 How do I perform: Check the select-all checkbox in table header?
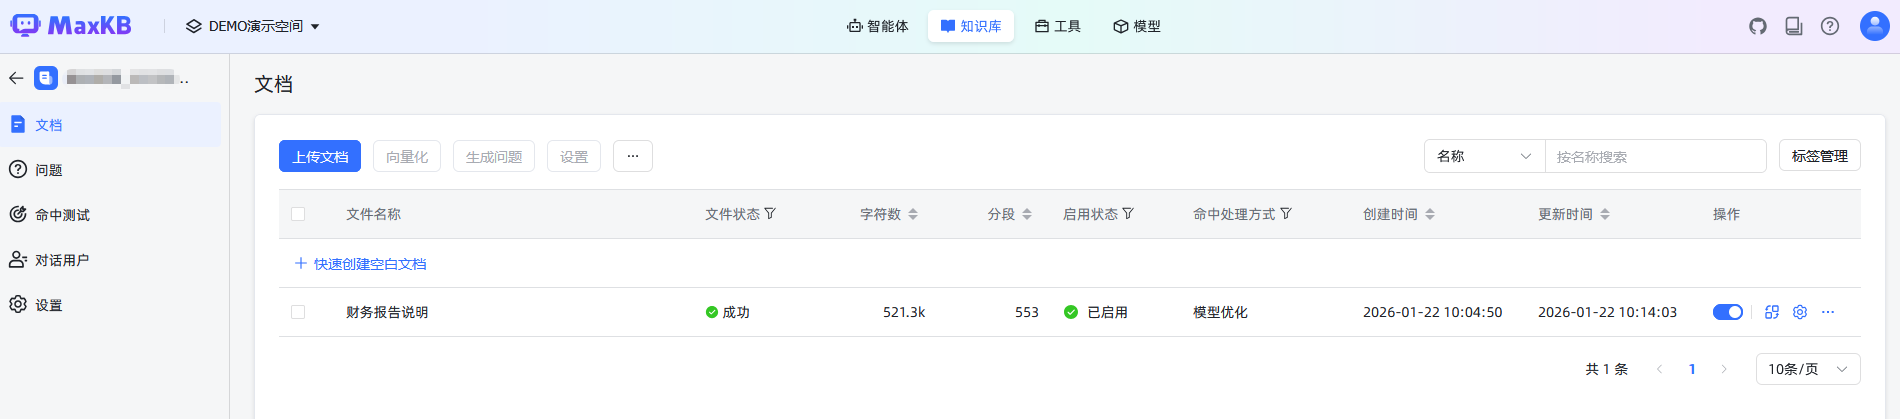pos(298,214)
